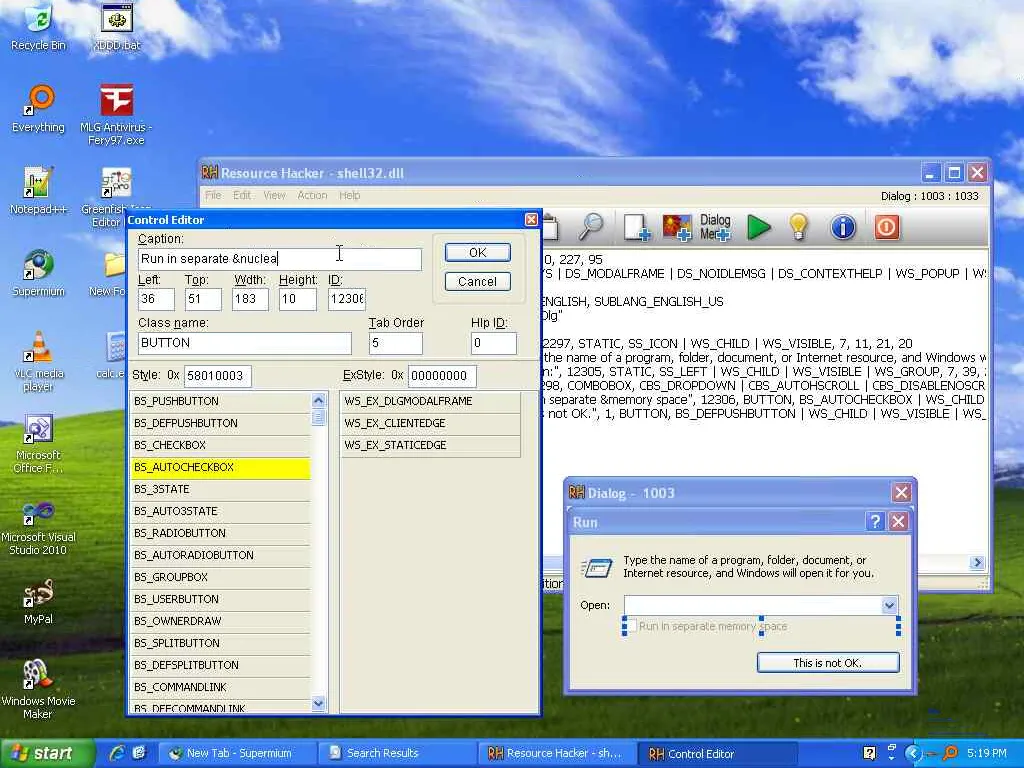Click the green Compile Script play icon
The image size is (1024, 768).
tap(759, 227)
